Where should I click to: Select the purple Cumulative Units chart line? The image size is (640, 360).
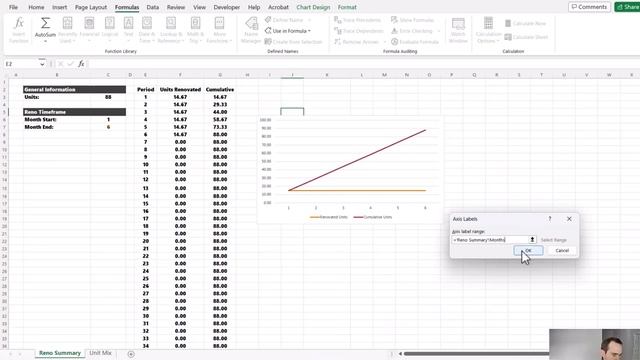pyautogui.click(x=357, y=160)
